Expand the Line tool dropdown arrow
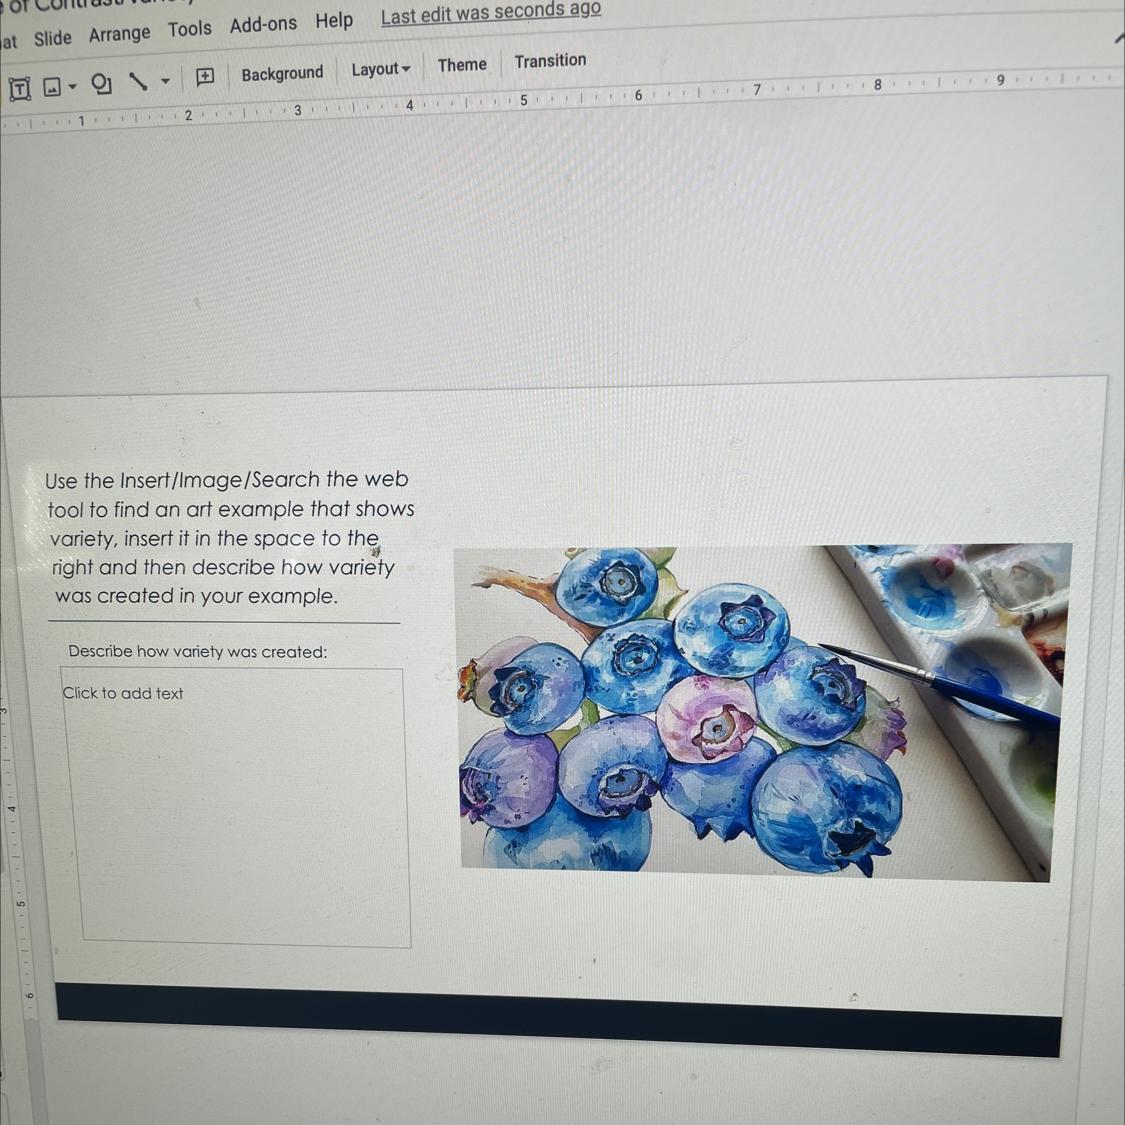The width and height of the screenshot is (1125, 1125). tap(165, 80)
